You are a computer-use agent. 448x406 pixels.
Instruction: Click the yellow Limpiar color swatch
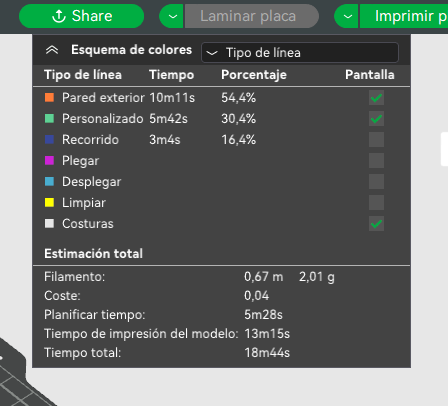point(49,202)
